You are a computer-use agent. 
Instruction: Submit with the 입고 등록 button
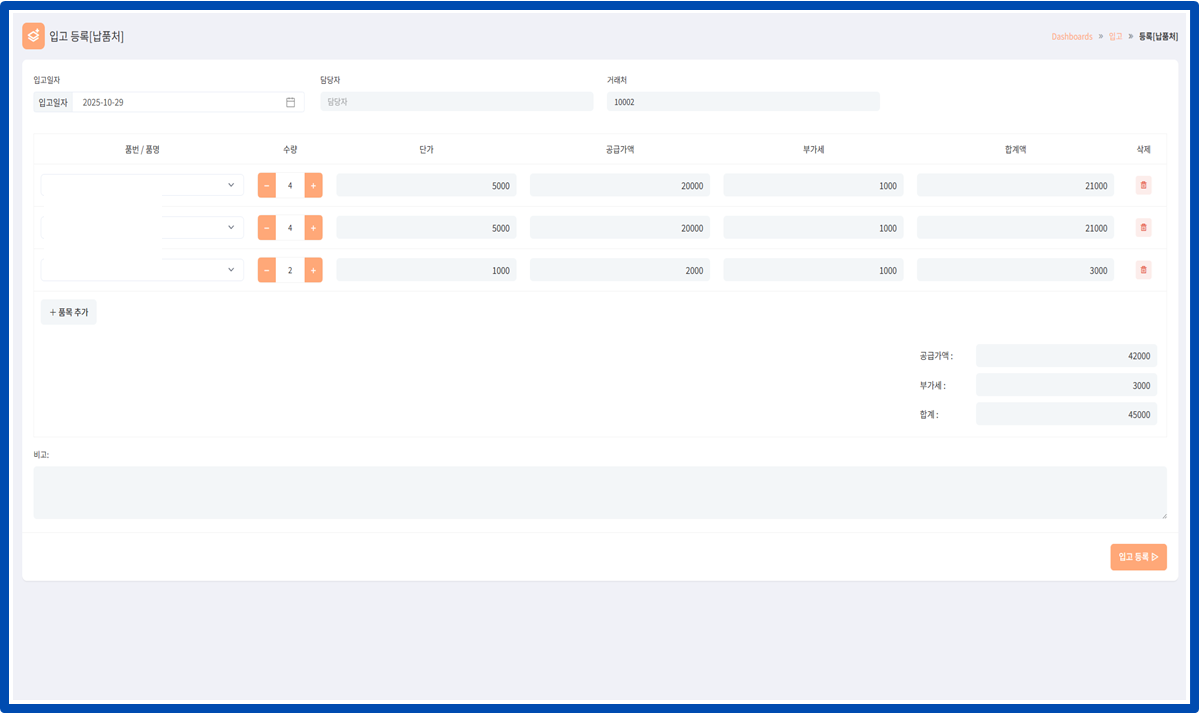1138,557
